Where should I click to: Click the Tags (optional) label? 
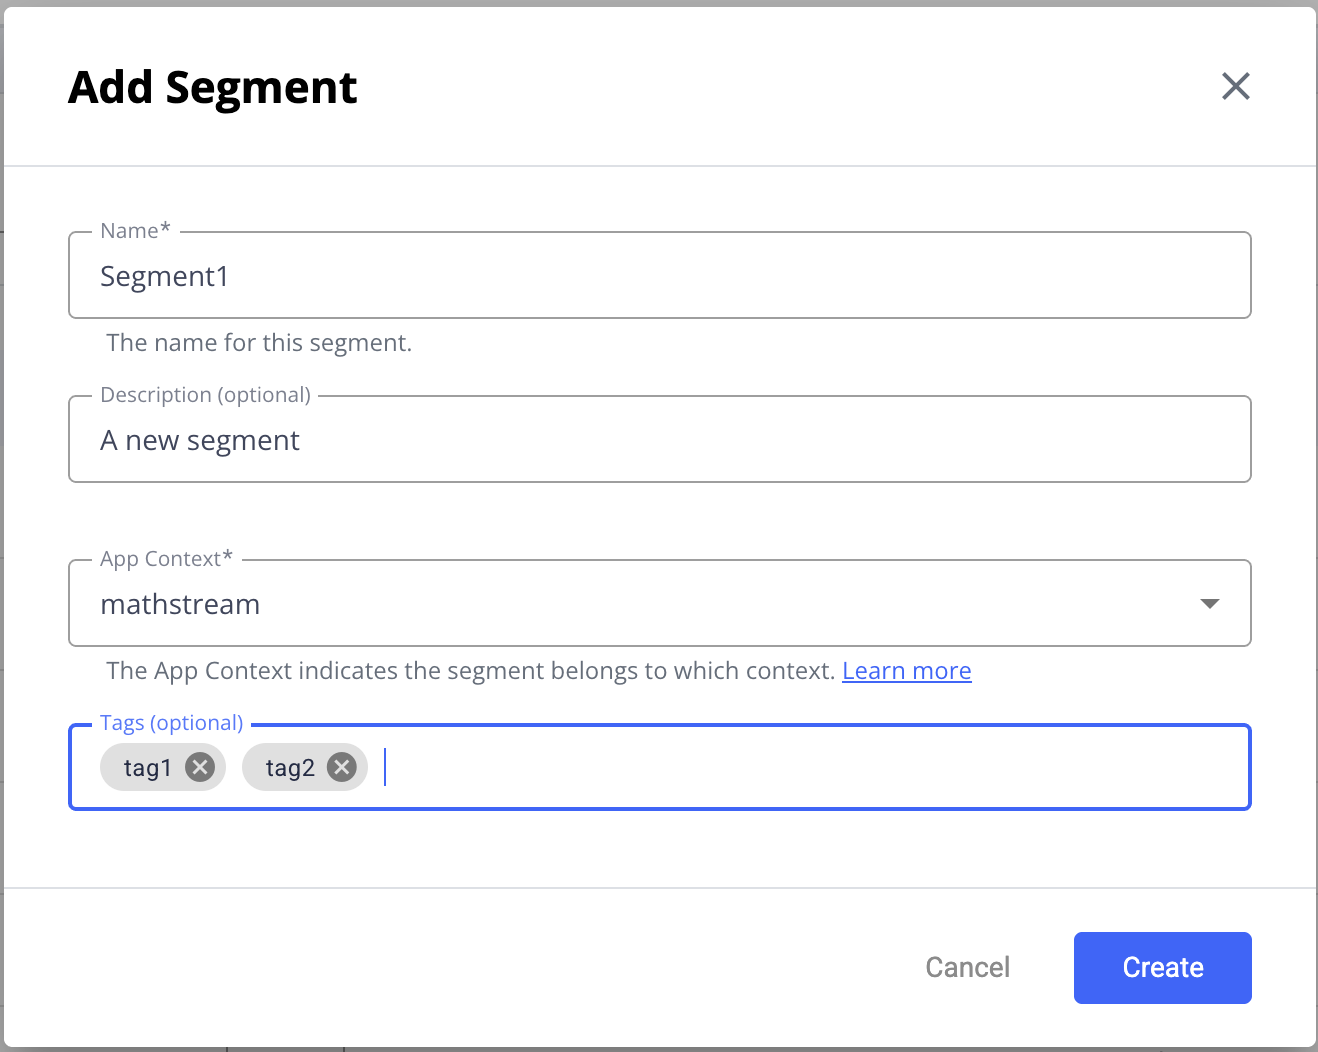pos(171,723)
